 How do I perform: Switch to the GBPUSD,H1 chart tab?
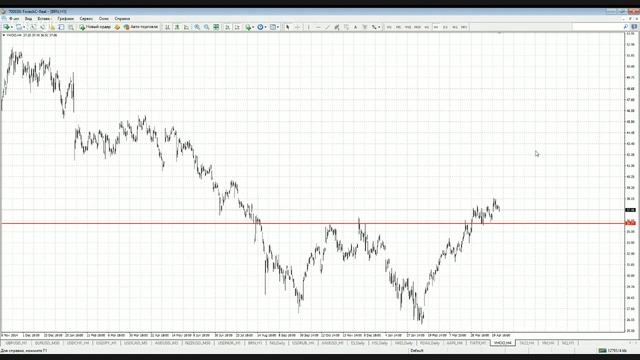point(16,343)
